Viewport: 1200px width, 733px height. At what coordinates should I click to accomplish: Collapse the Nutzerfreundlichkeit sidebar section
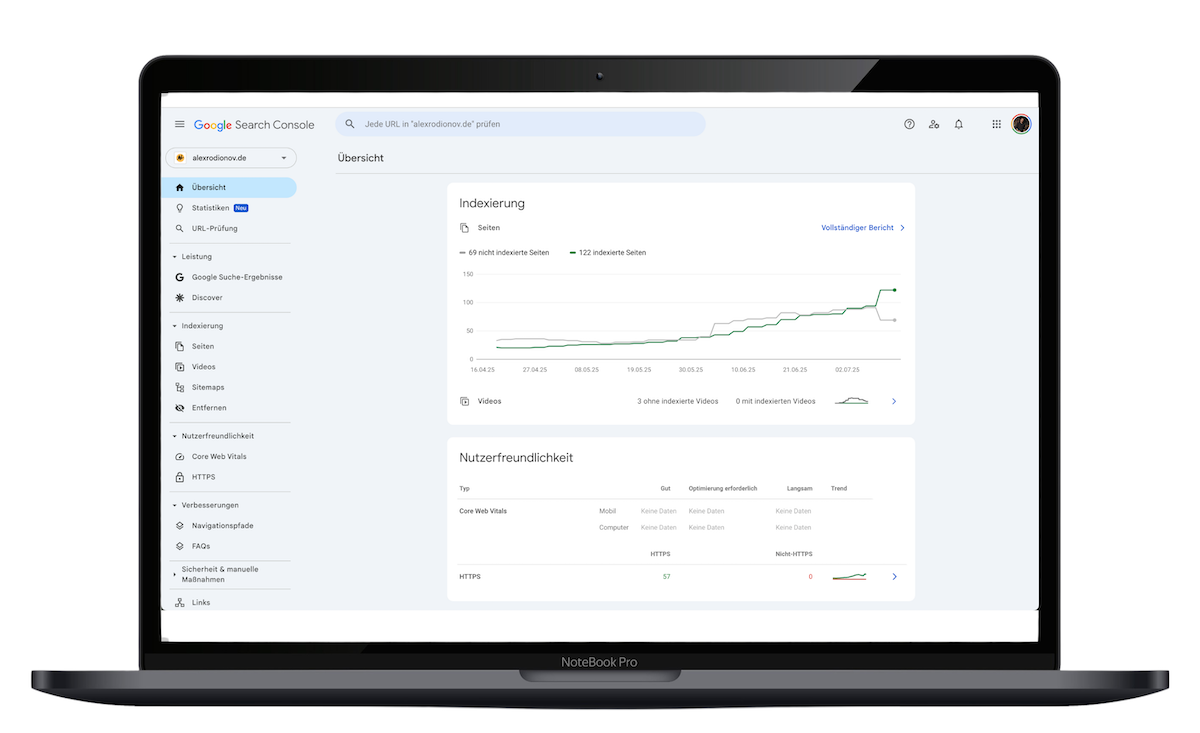click(174, 436)
